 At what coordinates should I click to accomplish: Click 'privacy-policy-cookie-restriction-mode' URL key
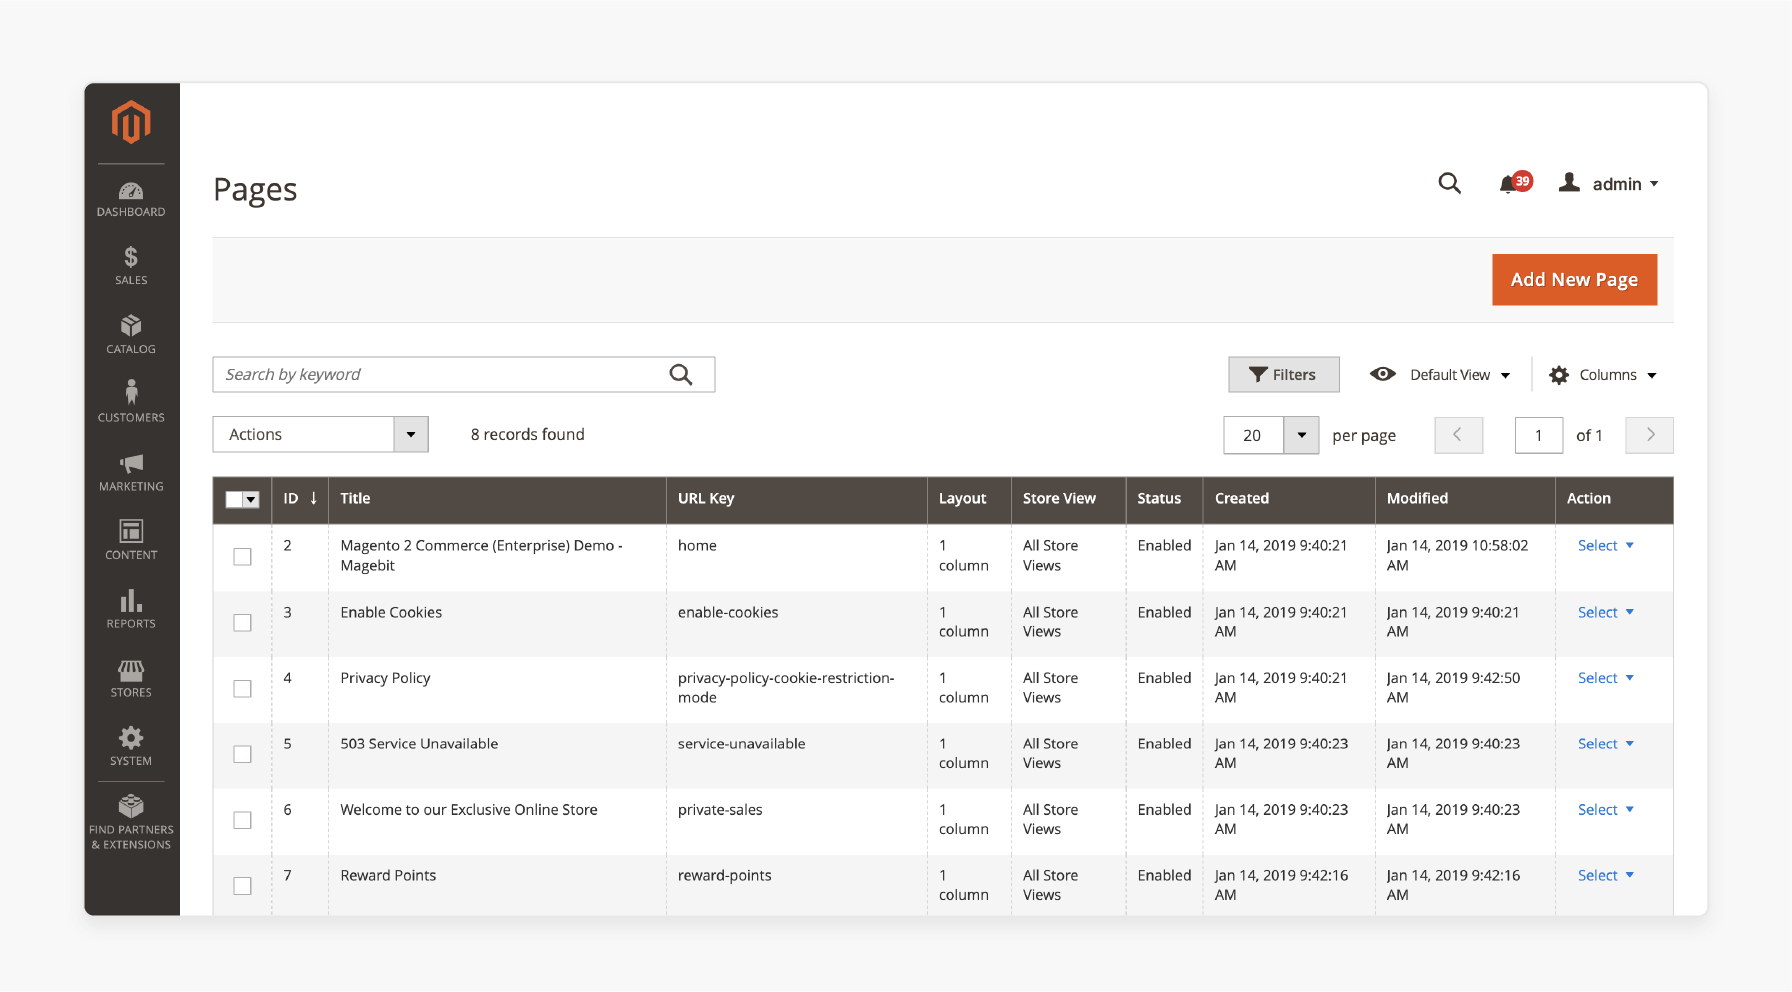pos(786,687)
